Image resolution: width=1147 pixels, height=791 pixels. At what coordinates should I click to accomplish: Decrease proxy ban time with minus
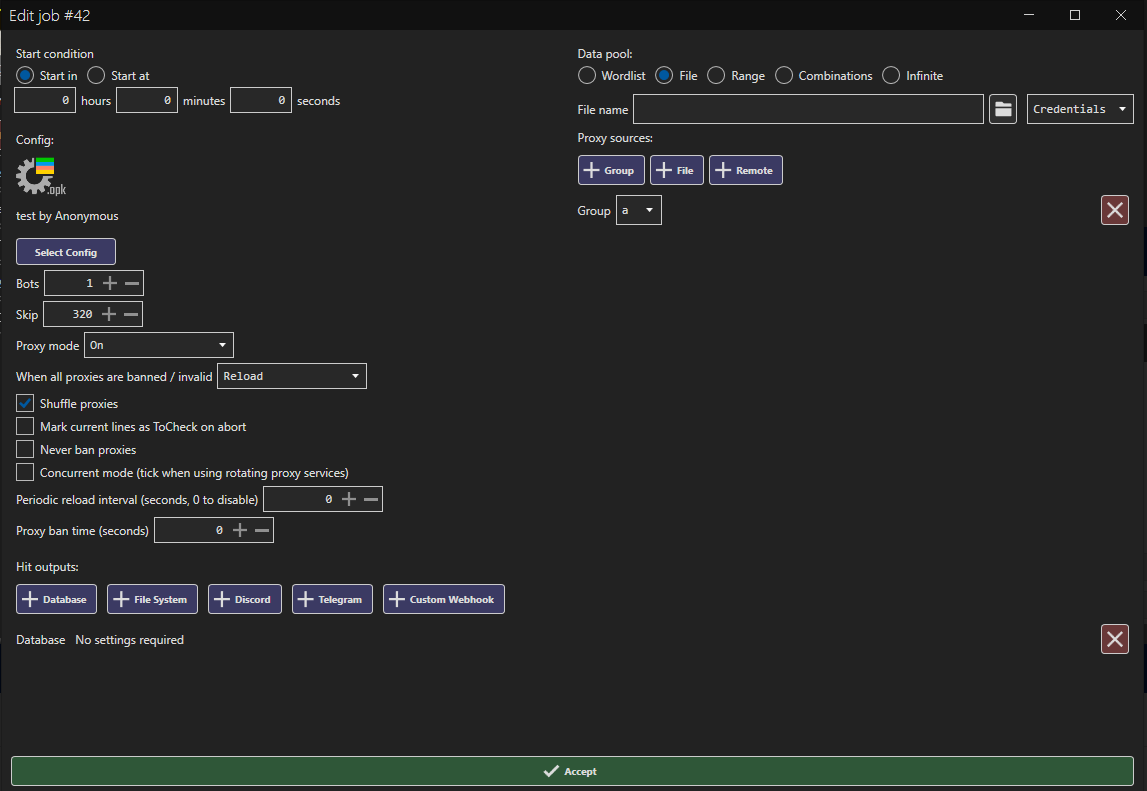262,530
